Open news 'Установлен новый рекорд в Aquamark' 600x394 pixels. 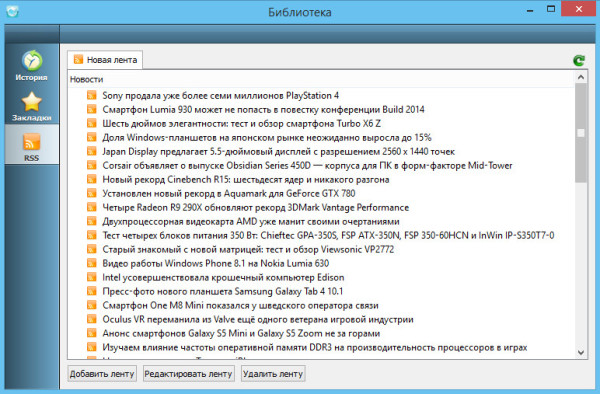click(x=228, y=194)
